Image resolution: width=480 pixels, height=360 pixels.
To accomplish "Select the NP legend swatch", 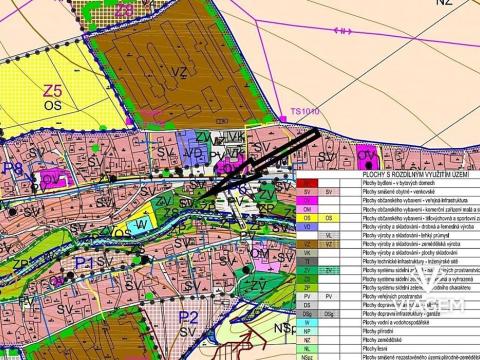I will (307, 331).
